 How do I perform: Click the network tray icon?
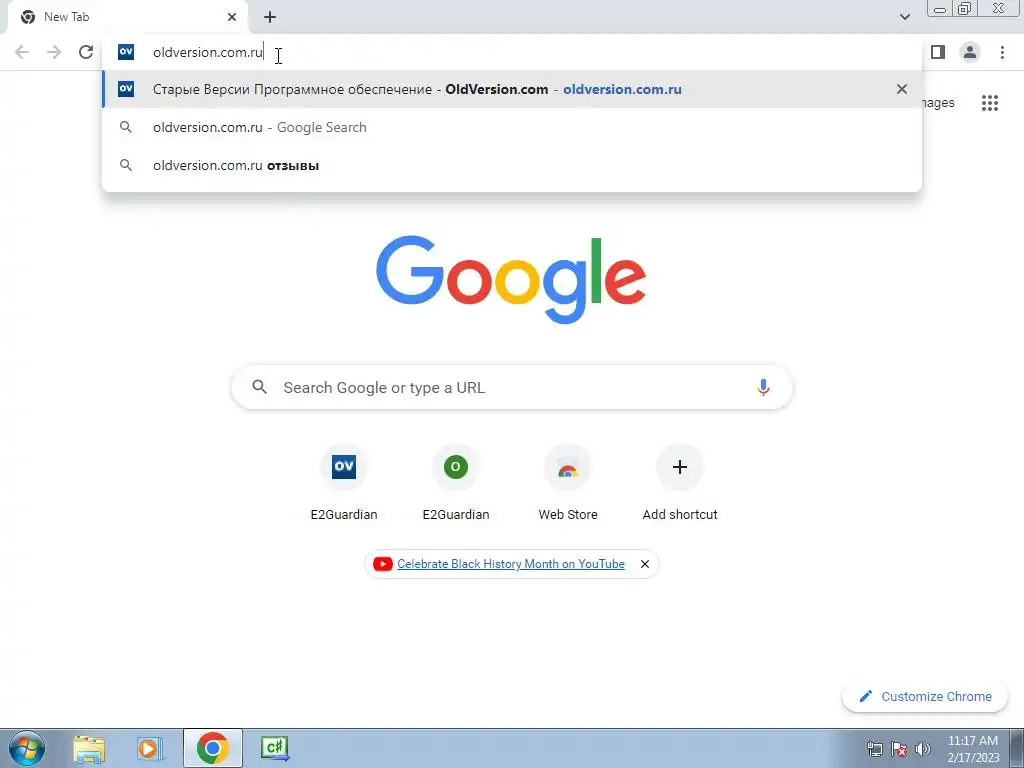[x=874, y=749]
